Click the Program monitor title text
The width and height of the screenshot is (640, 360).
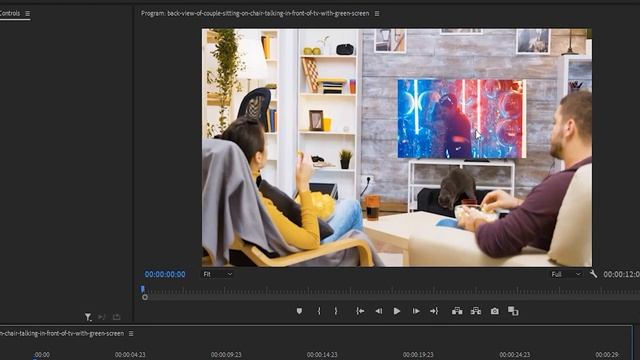(x=255, y=13)
